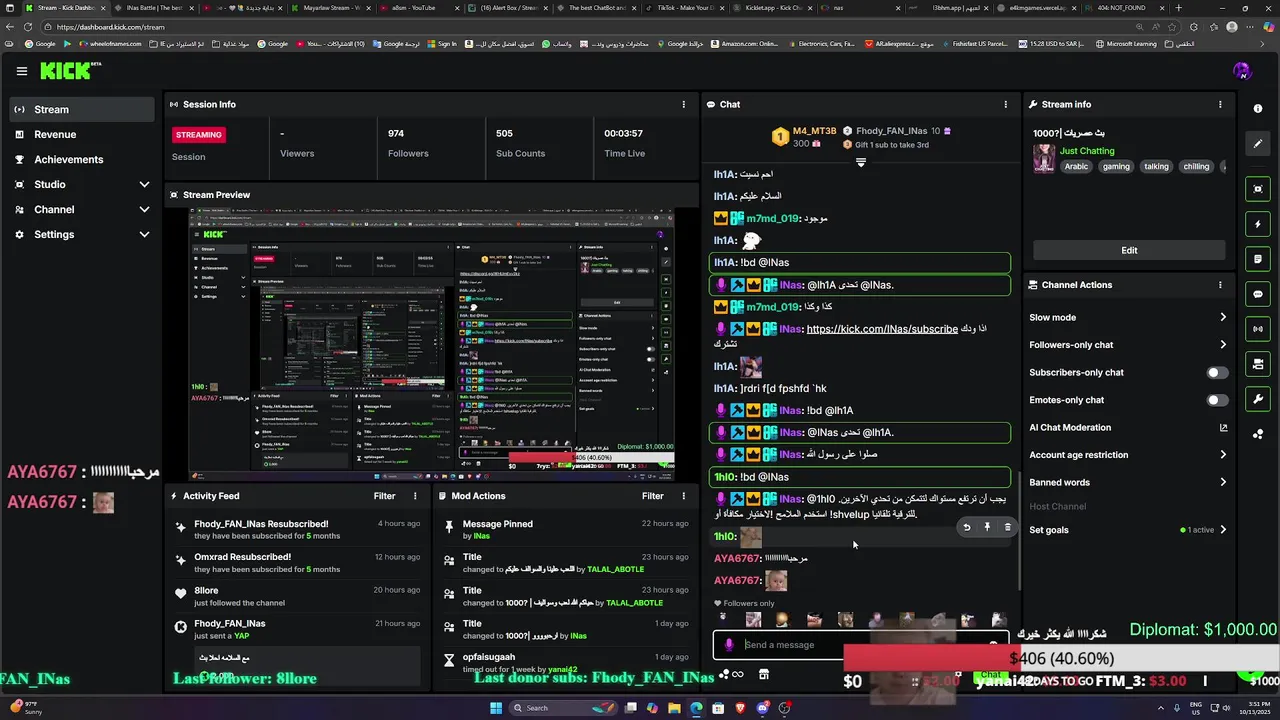Open Achievements in the sidebar
Screen dimensions: 1280x720
click(80, 159)
